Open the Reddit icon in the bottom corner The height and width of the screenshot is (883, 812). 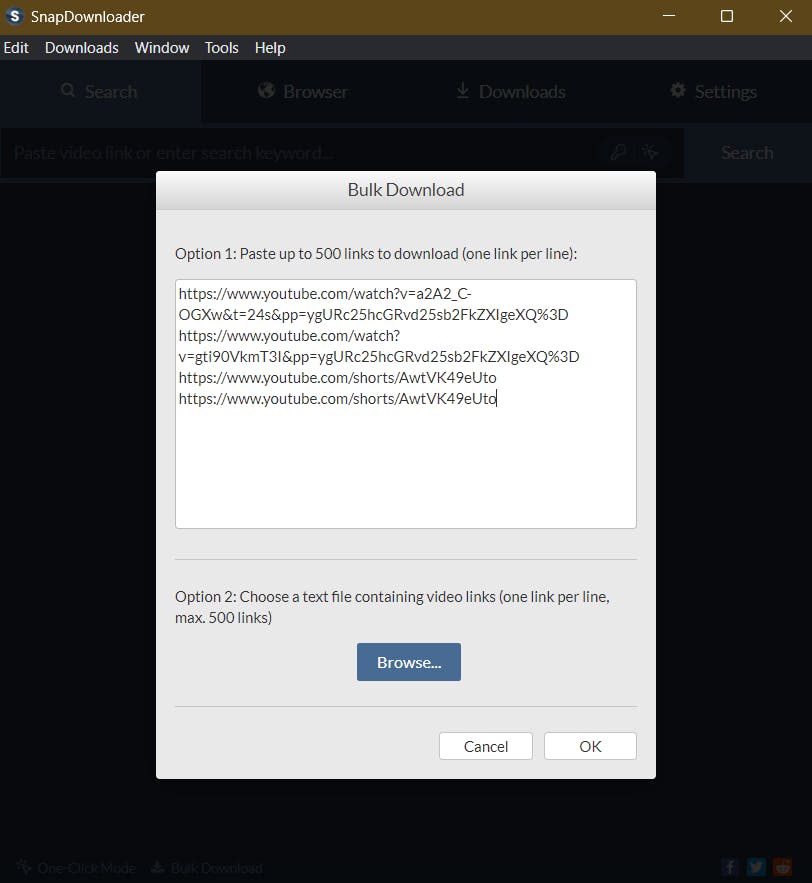tap(783, 867)
